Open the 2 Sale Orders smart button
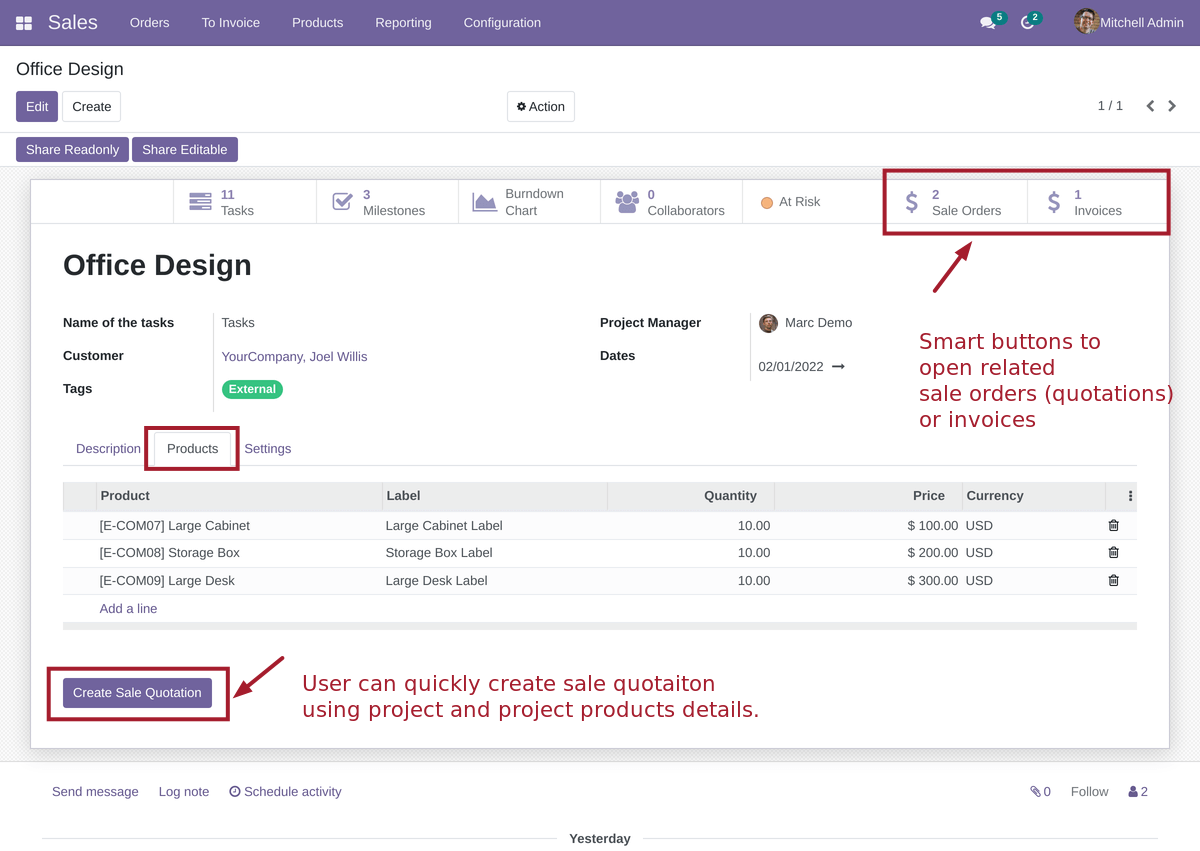The width and height of the screenshot is (1200, 851). coord(955,201)
